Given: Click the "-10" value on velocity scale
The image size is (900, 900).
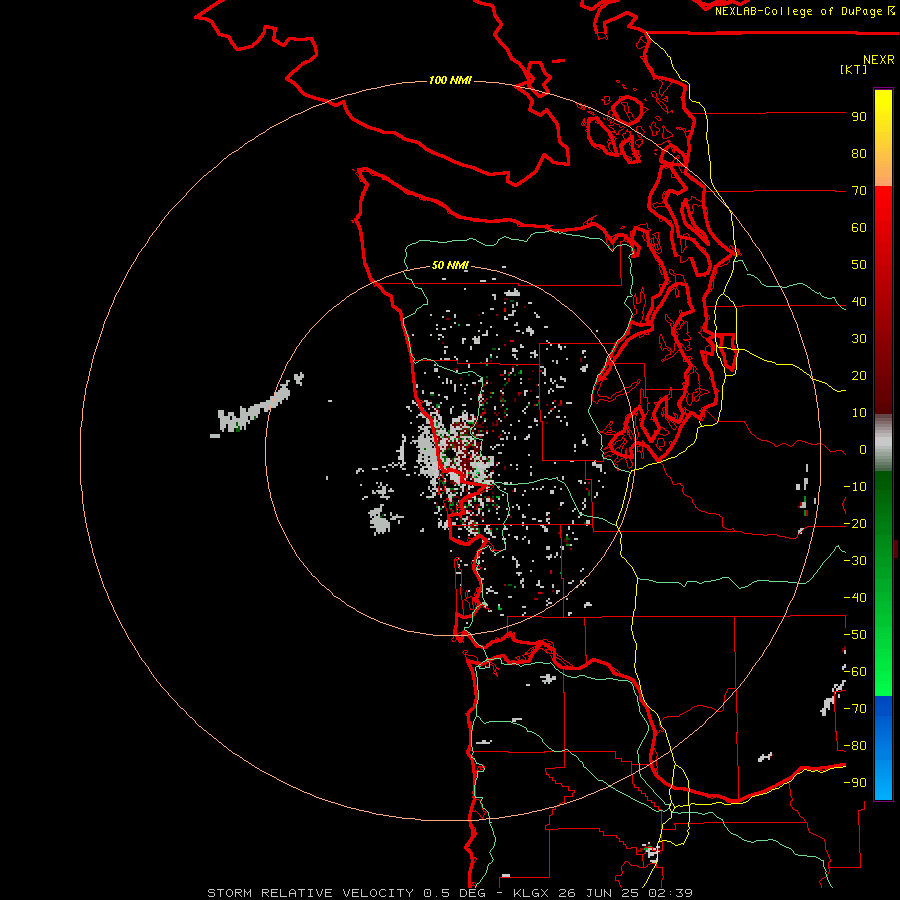Looking at the screenshot, I should click(855, 487).
